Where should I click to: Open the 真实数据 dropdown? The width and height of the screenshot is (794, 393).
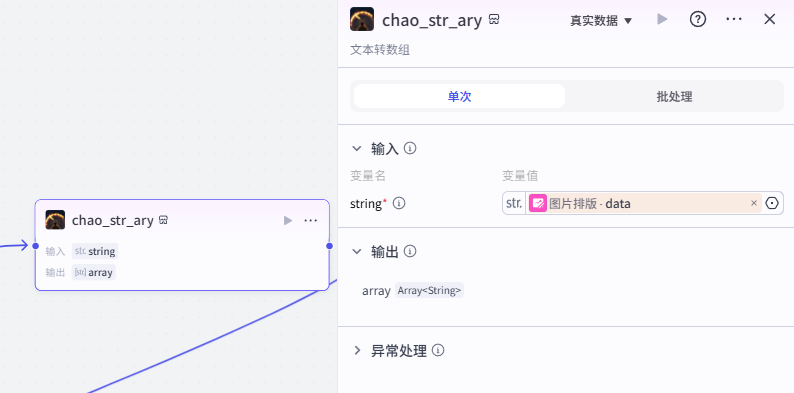tap(601, 21)
